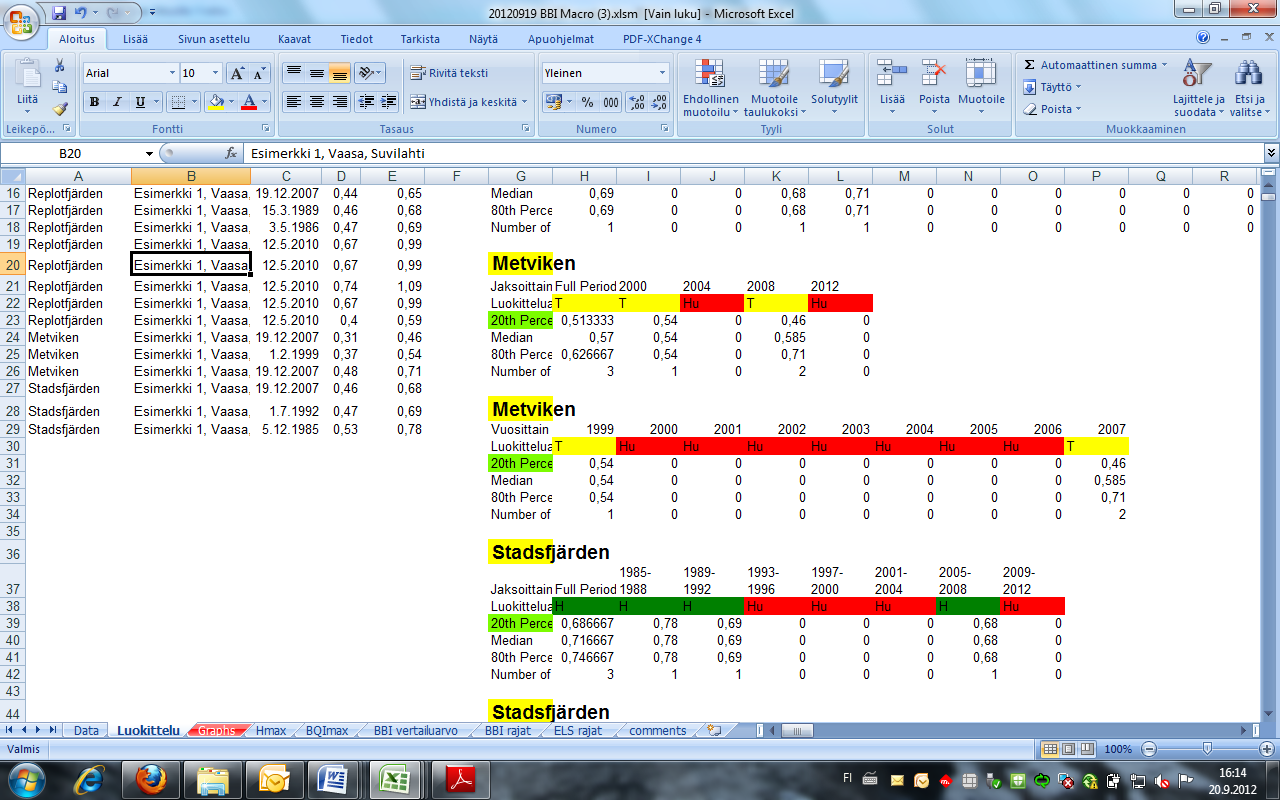The image size is (1280, 800).
Task: Select the Format Painter brush
Action: click(x=59, y=109)
